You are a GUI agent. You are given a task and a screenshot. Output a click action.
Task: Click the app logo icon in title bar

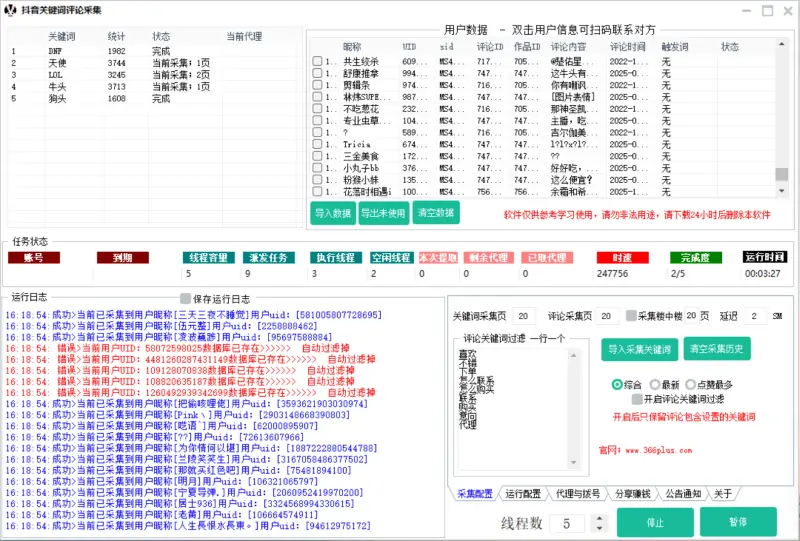[11, 10]
